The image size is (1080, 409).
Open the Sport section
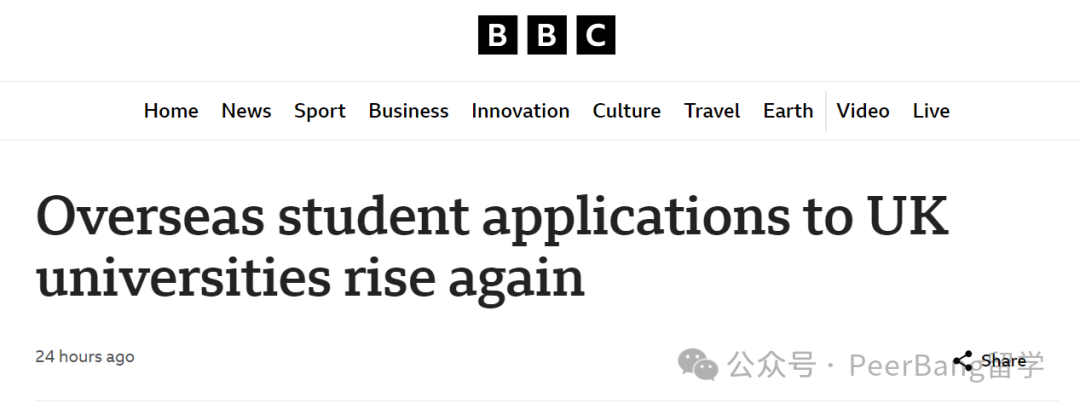(x=320, y=111)
